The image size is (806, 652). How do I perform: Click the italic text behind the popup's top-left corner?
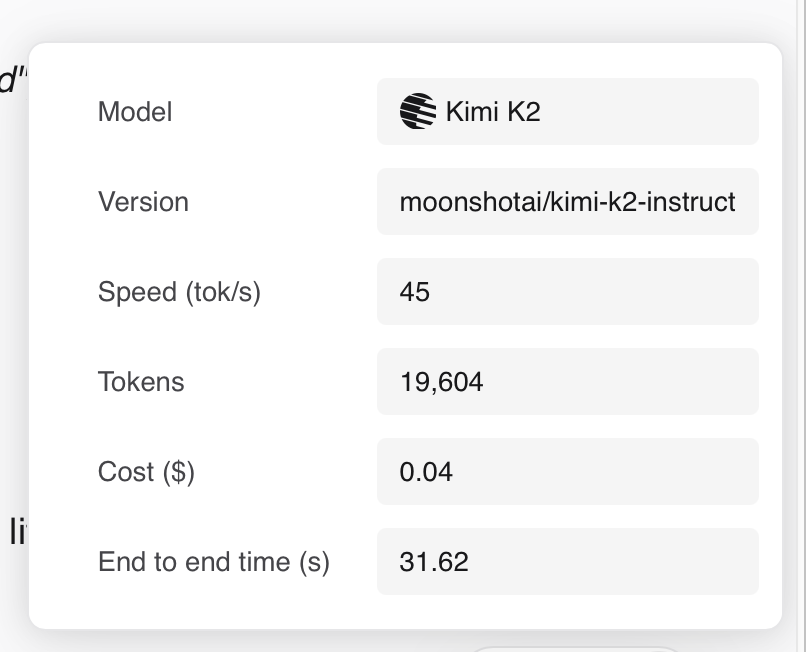pyautogui.click(x=10, y=82)
